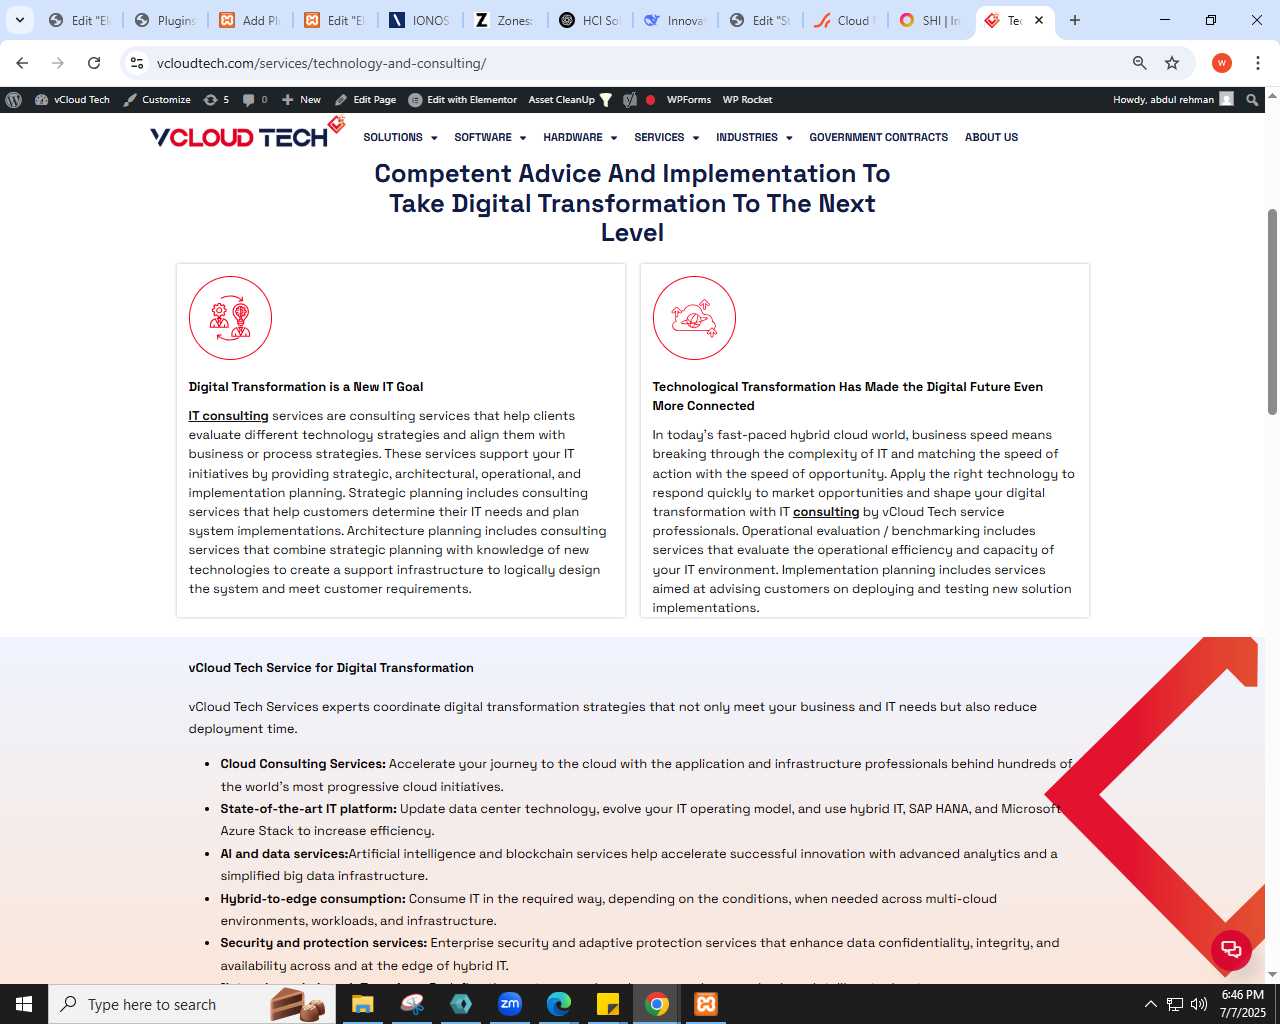The width and height of the screenshot is (1280, 1024).
Task: Open Sticky Notes from taskbar
Action: point(608,1004)
